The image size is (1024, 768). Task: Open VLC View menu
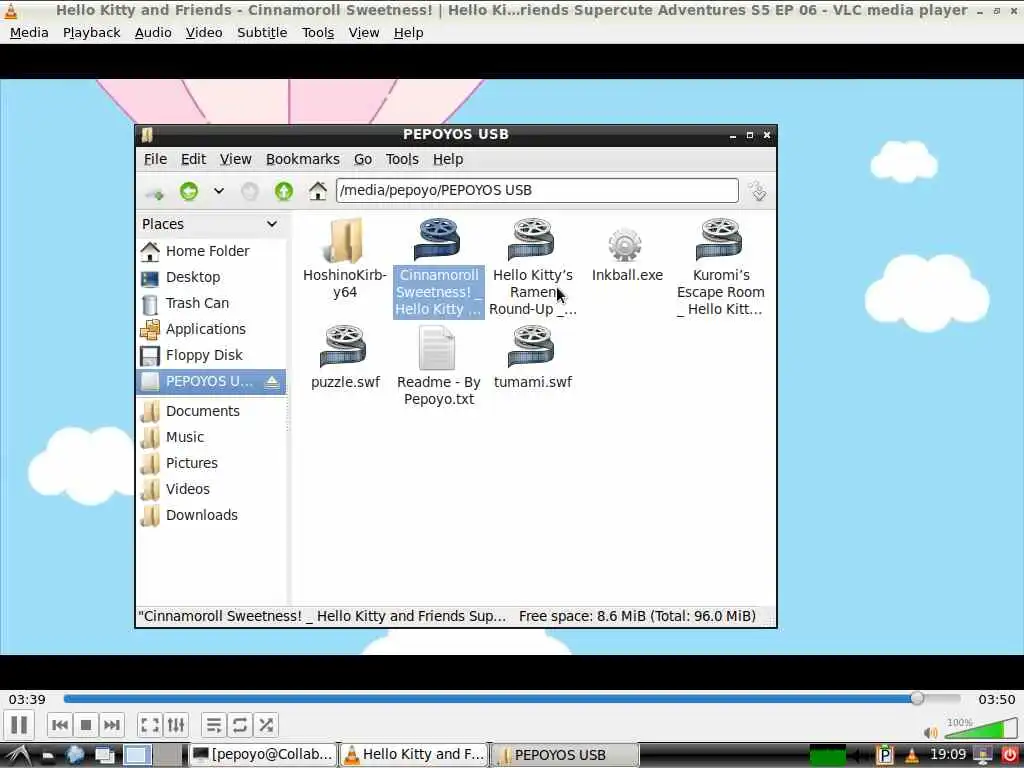(x=364, y=33)
